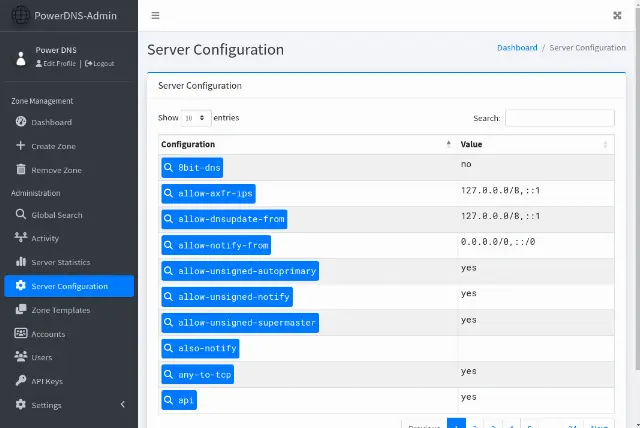
Task: Select allow-axfr-ips value '127.0.0.0/8,::1'
Action: pyautogui.click(x=500, y=190)
